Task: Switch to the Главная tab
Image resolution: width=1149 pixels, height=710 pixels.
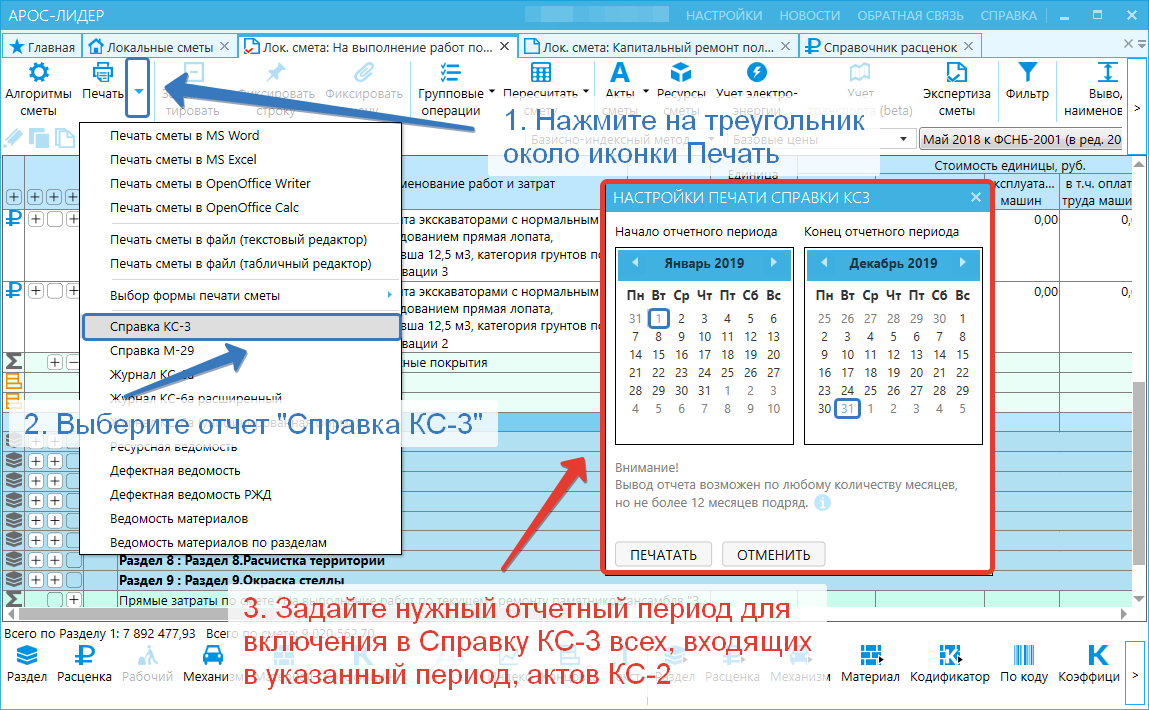Action: click(43, 47)
